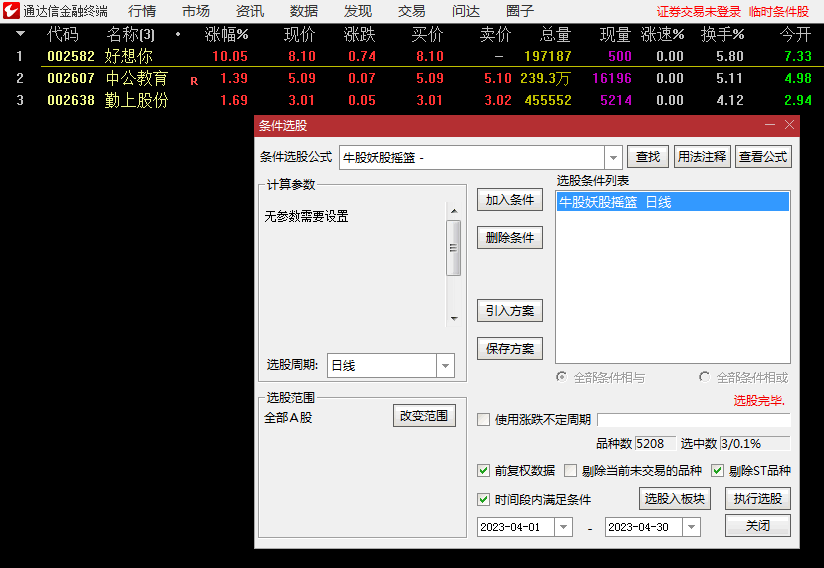Sort by 现价 column header

click(x=300, y=35)
